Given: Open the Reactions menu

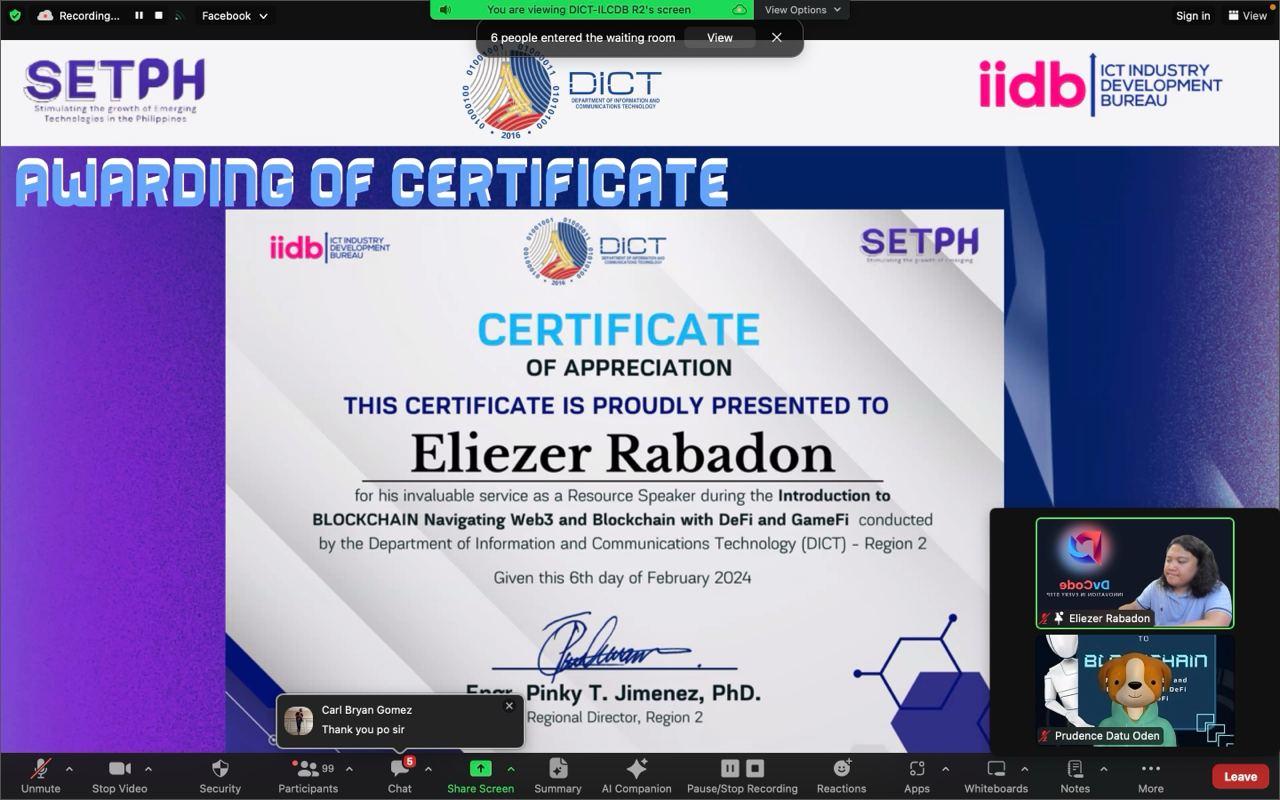Looking at the screenshot, I should tap(841, 776).
